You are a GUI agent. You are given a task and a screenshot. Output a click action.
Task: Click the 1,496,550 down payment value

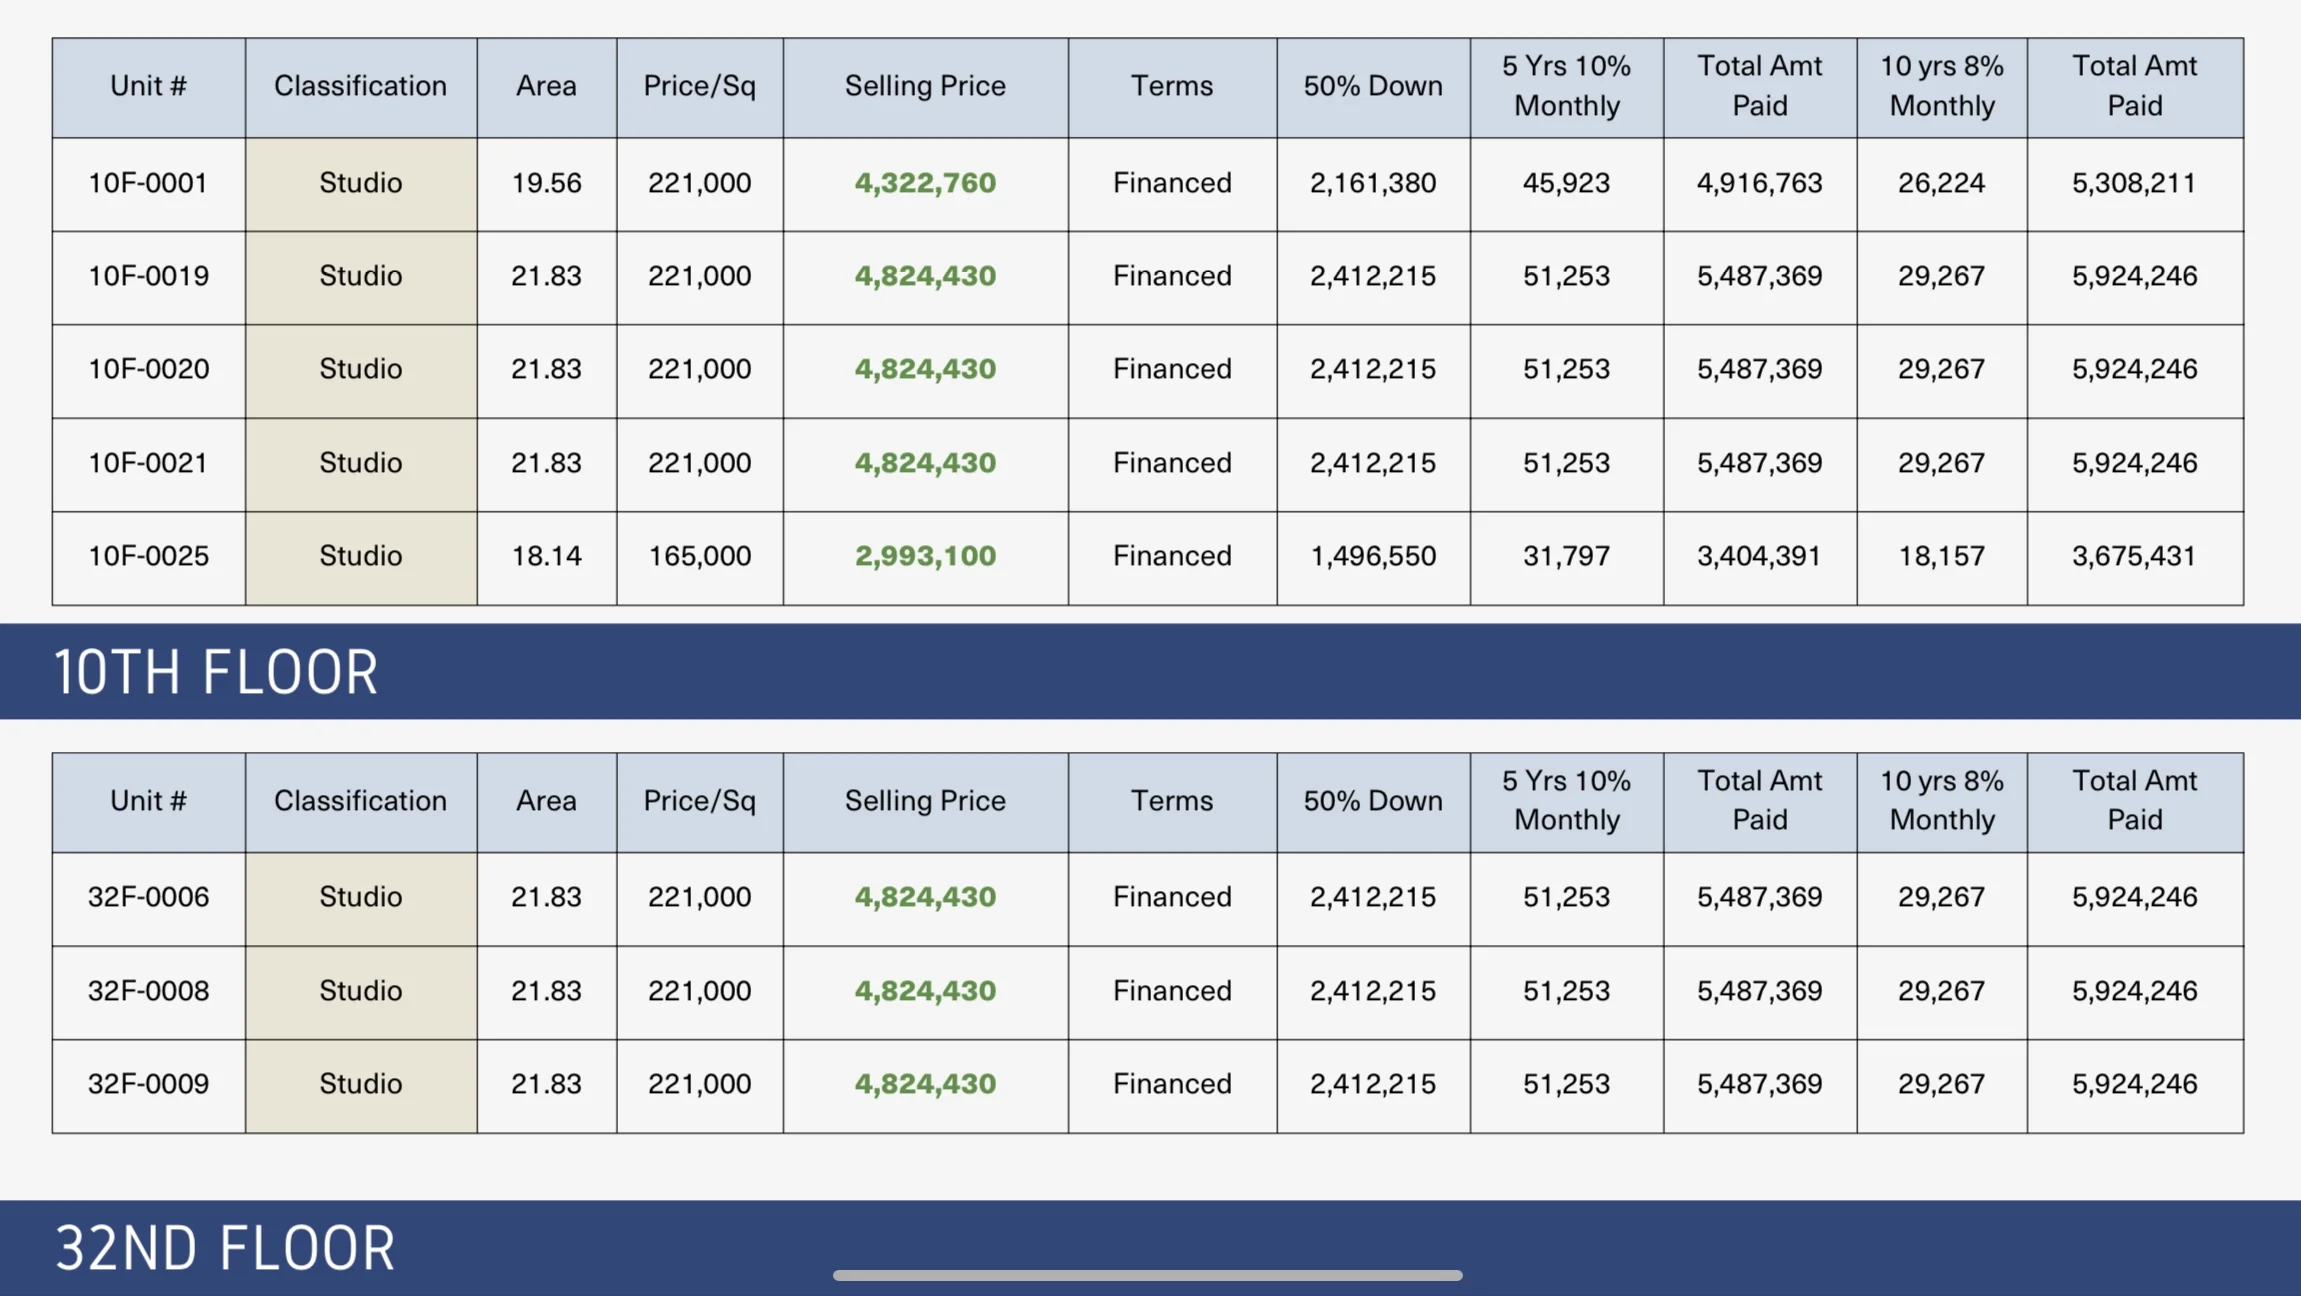pyautogui.click(x=1372, y=556)
